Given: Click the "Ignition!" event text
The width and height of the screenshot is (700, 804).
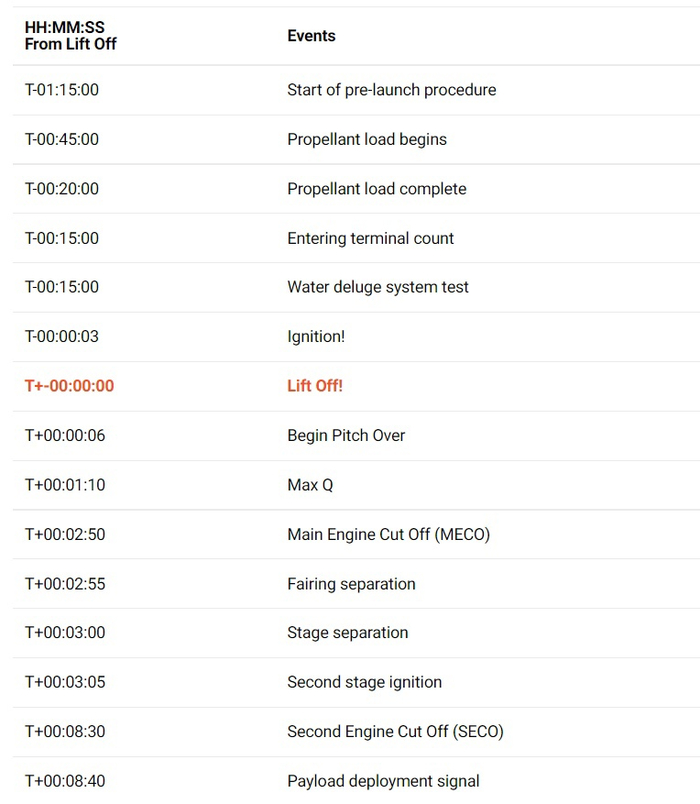Looking at the screenshot, I should coord(316,337).
